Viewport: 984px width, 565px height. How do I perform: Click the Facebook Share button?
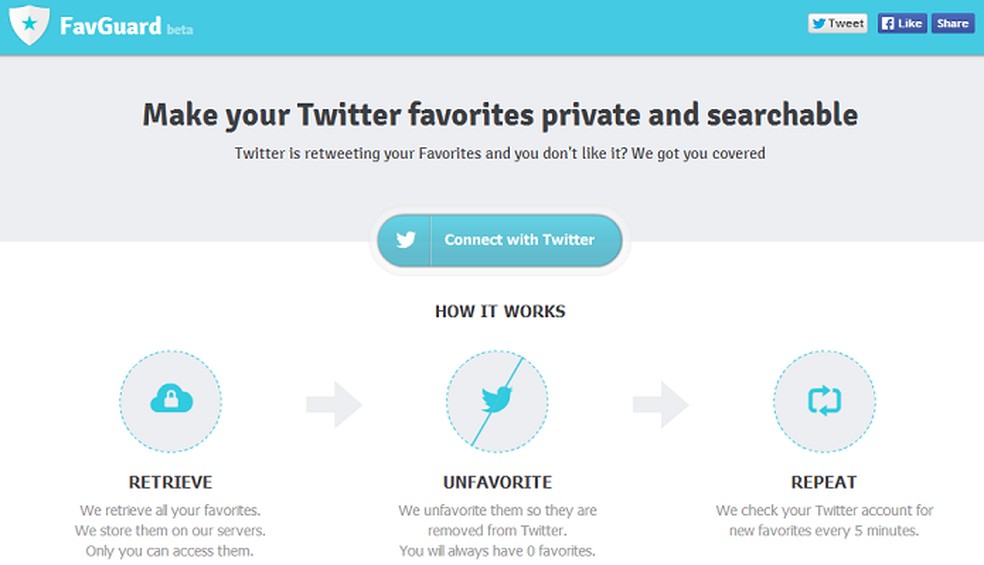952,23
